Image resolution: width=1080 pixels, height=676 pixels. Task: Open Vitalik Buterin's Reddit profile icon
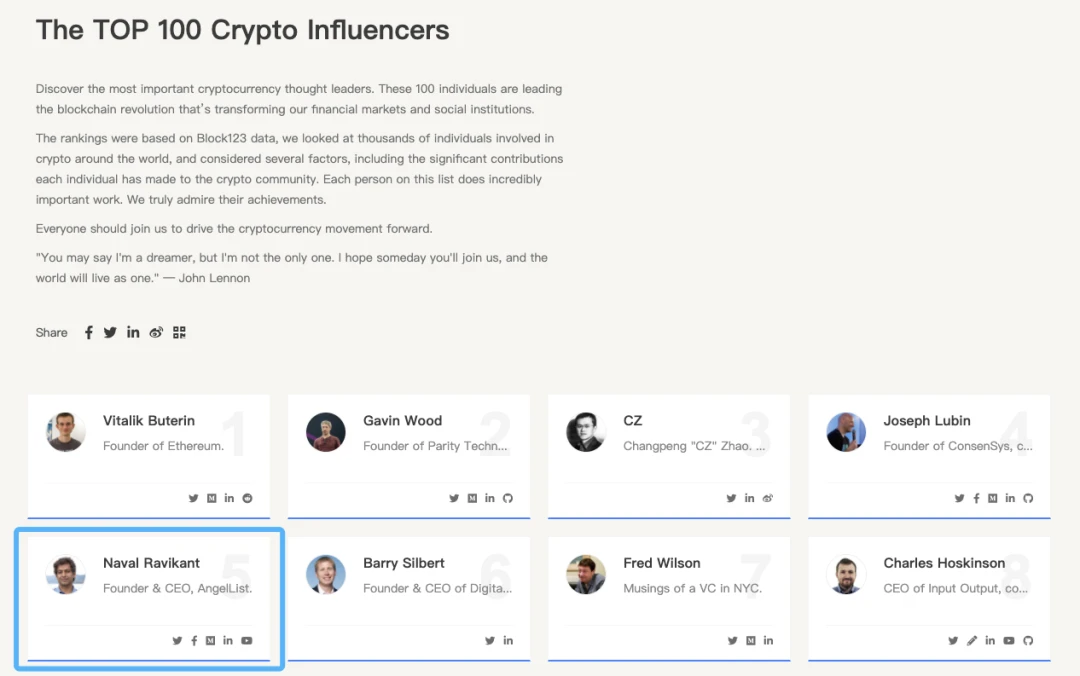point(247,498)
